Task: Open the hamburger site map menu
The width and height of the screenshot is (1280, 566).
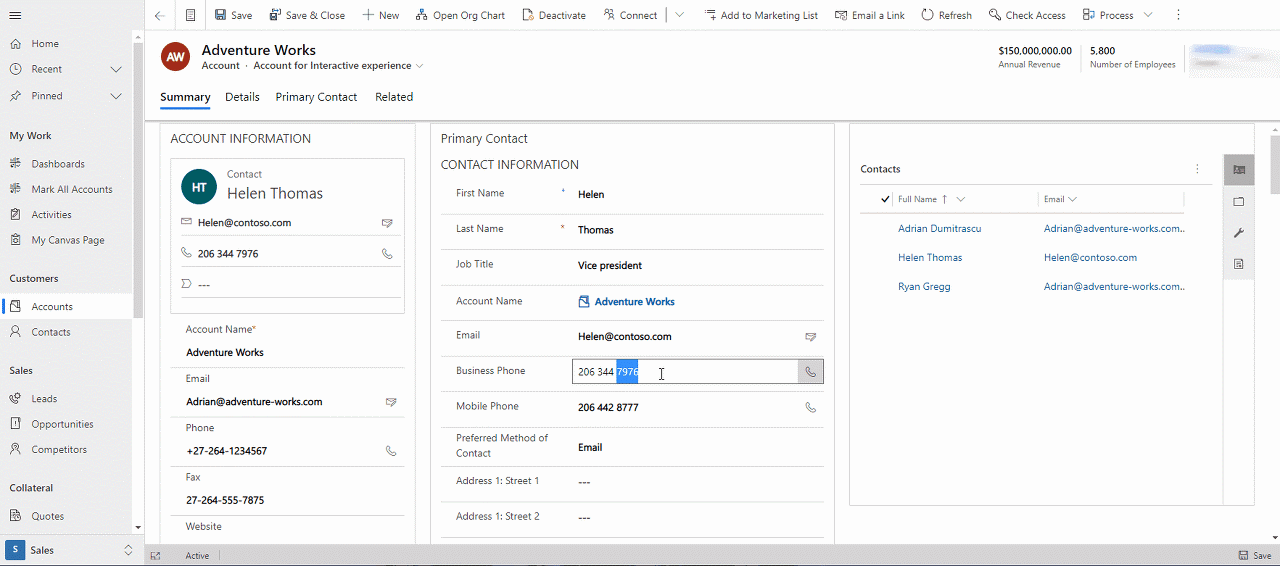Action: tap(15, 15)
